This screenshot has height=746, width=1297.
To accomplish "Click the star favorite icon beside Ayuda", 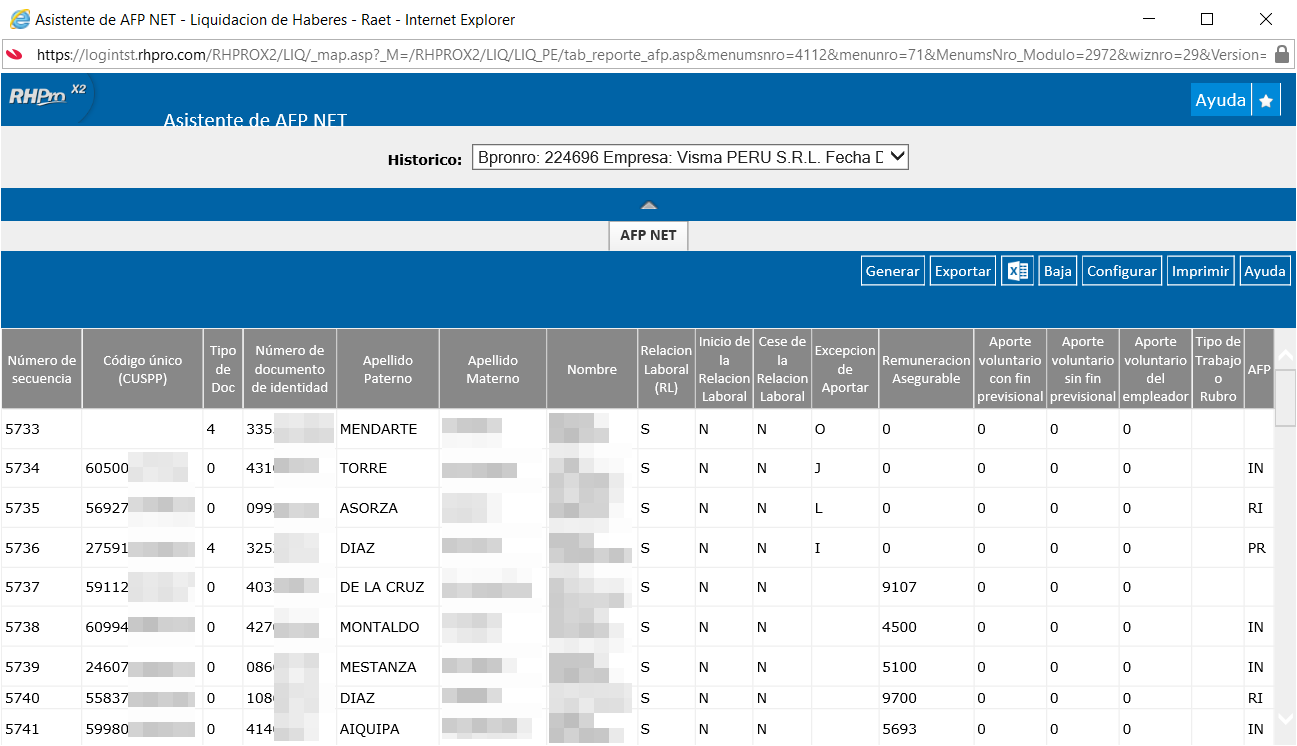I will 1266,100.
